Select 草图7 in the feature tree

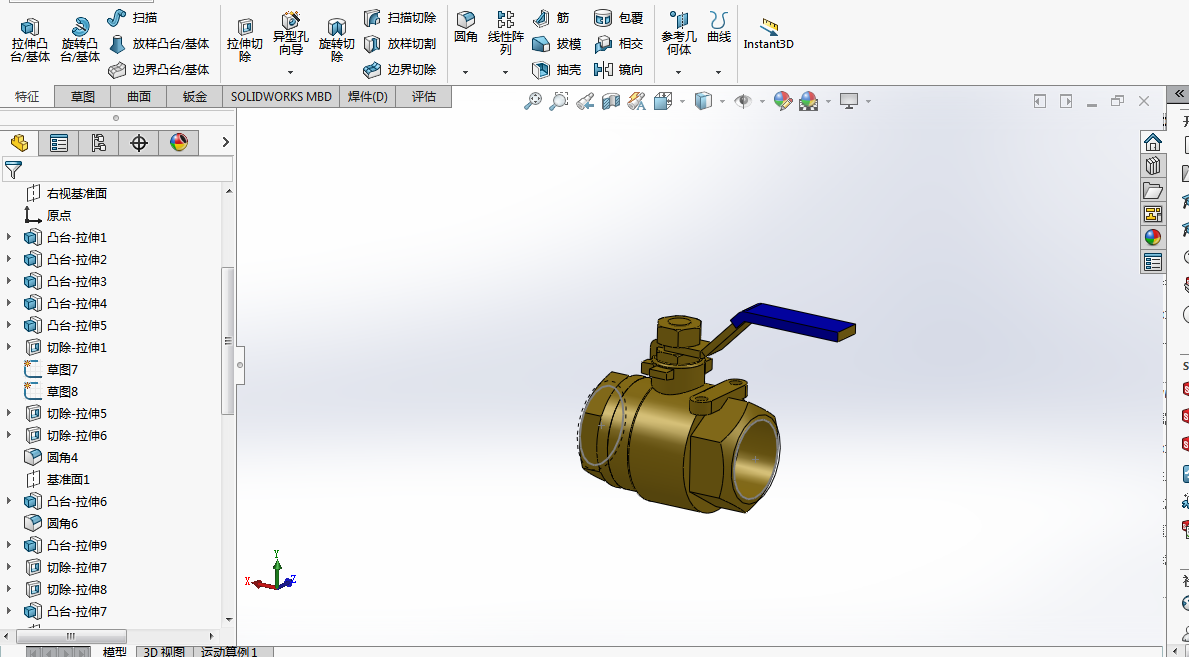point(62,369)
